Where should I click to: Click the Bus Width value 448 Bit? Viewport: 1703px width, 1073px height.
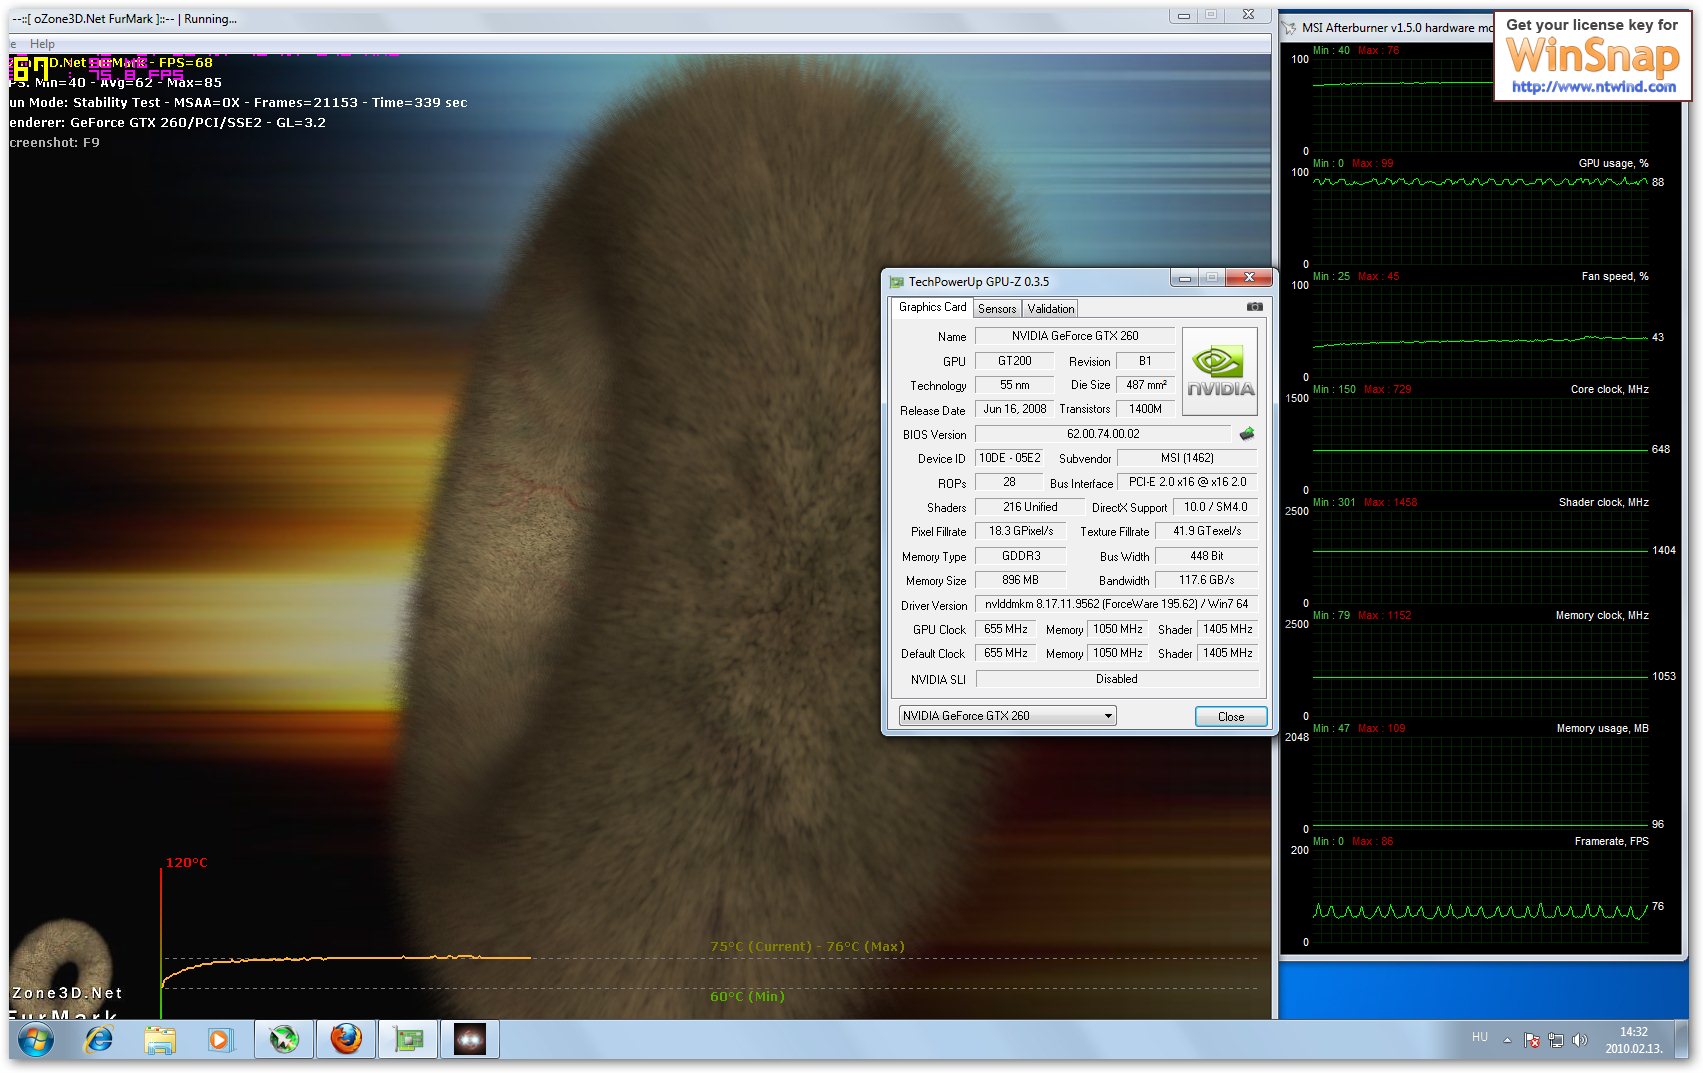pyautogui.click(x=1206, y=556)
